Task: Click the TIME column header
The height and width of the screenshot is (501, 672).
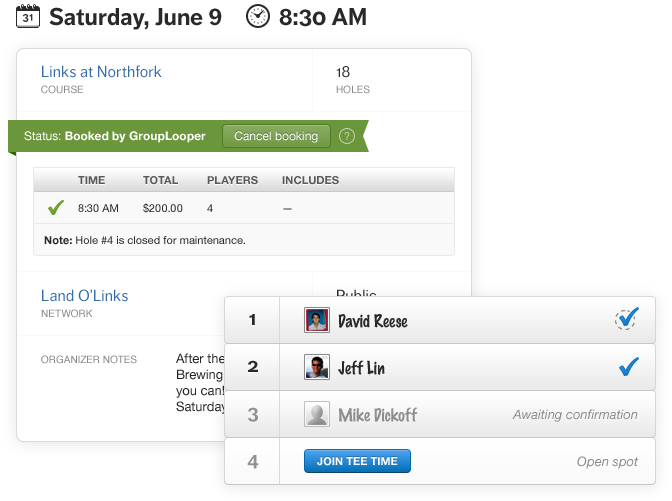Action: [x=92, y=180]
